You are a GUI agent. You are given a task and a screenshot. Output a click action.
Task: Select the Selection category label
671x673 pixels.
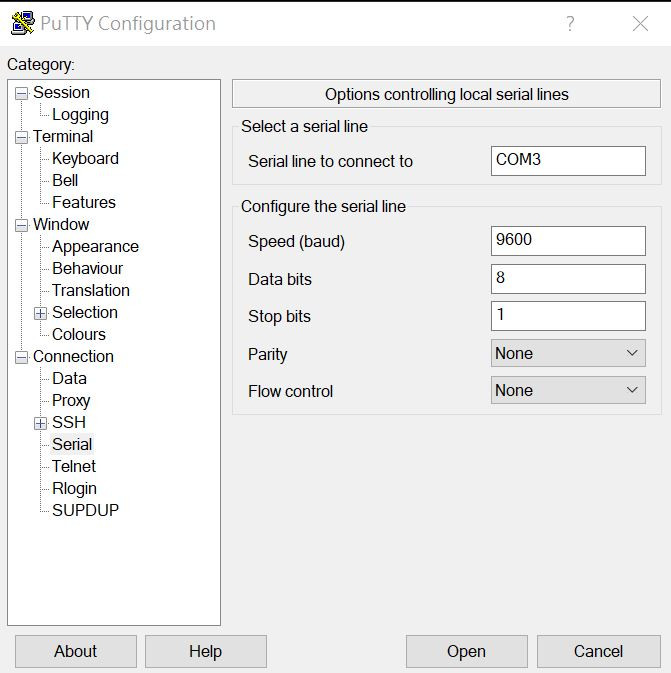[x=85, y=312]
